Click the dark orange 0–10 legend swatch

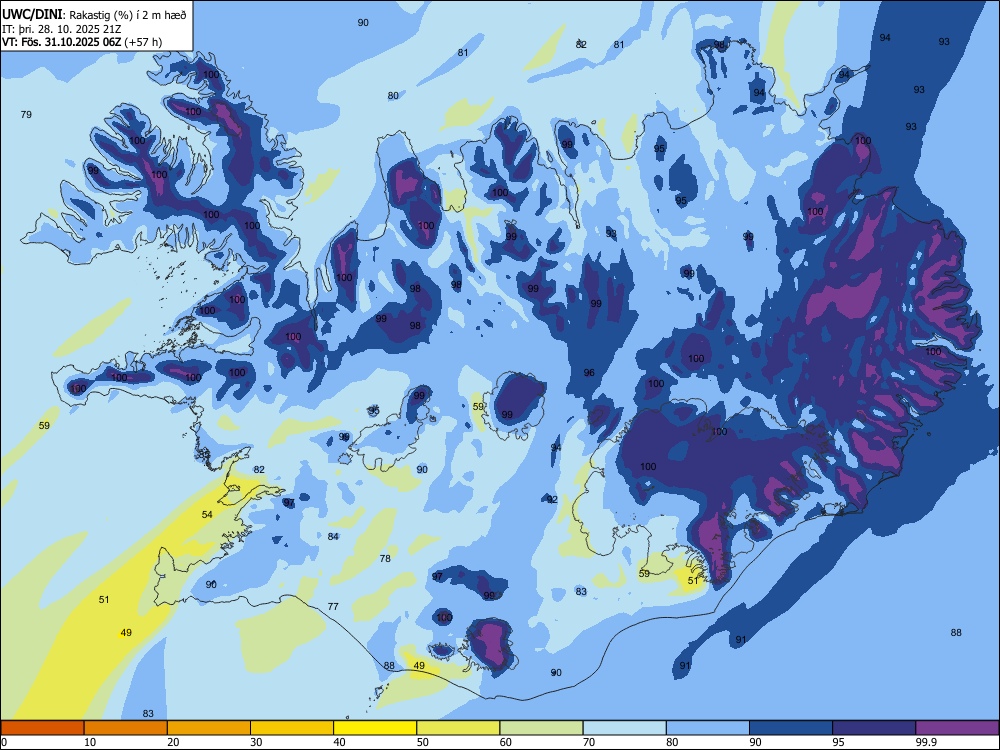pyautogui.click(x=42, y=728)
